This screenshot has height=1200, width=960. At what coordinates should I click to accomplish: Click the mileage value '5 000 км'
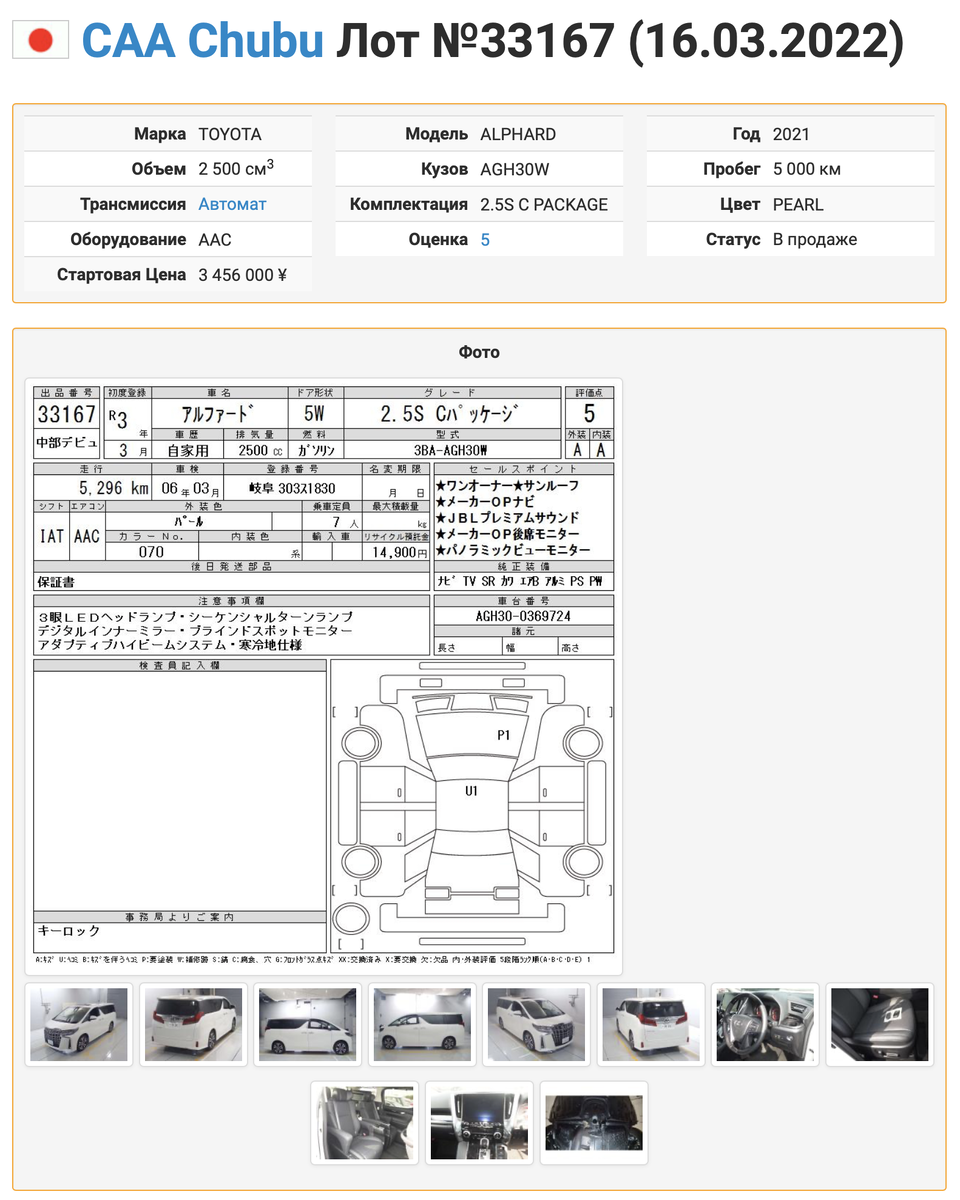(x=807, y=169)
